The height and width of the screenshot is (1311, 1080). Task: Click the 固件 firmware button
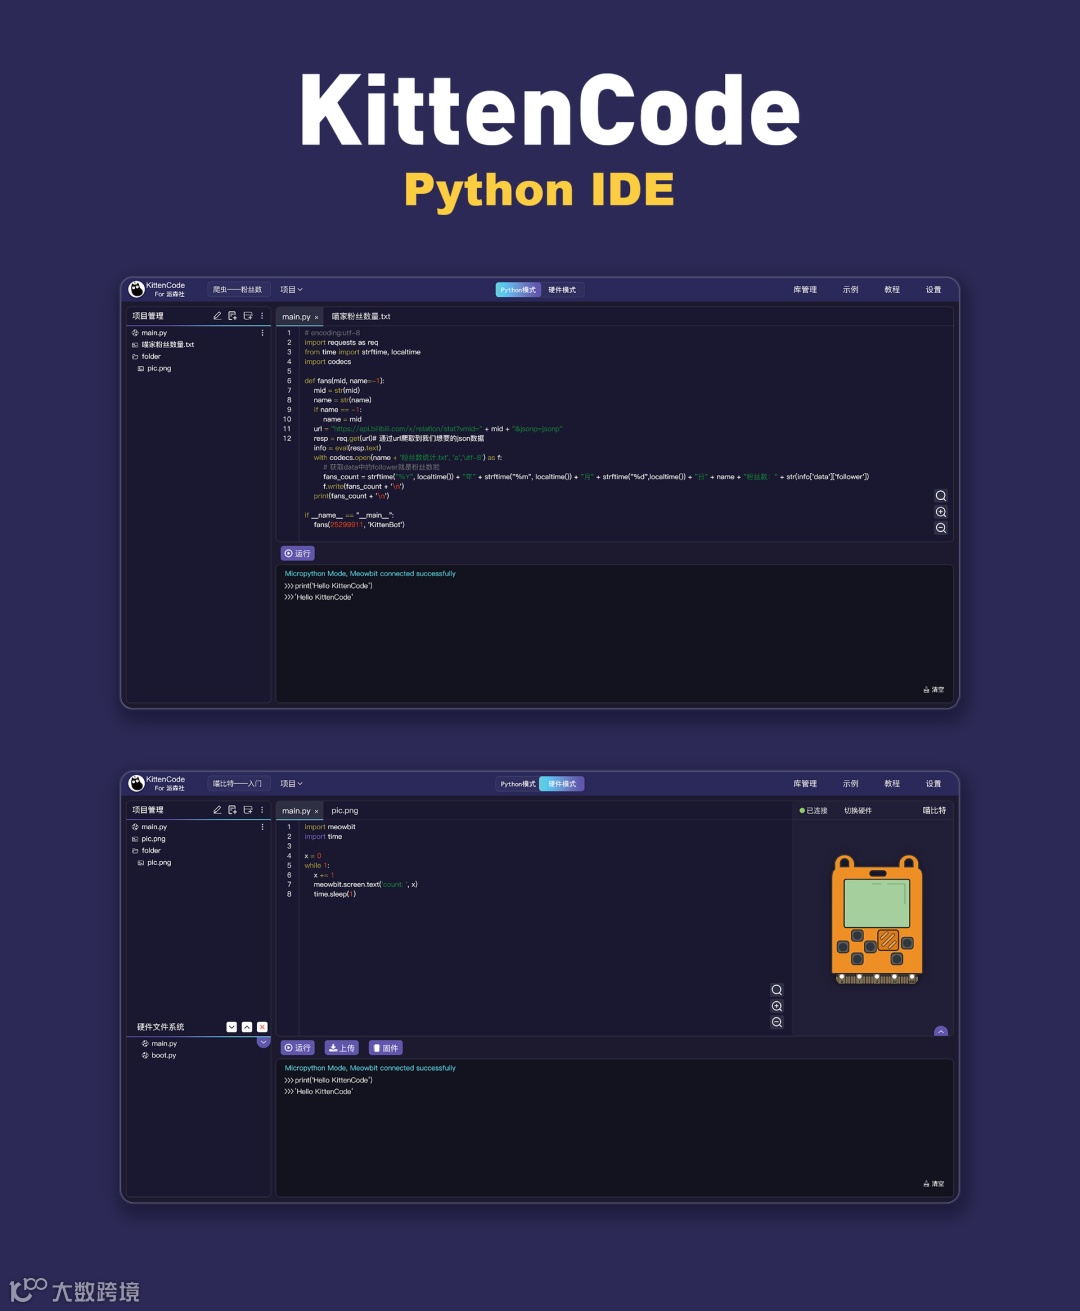386,1048
